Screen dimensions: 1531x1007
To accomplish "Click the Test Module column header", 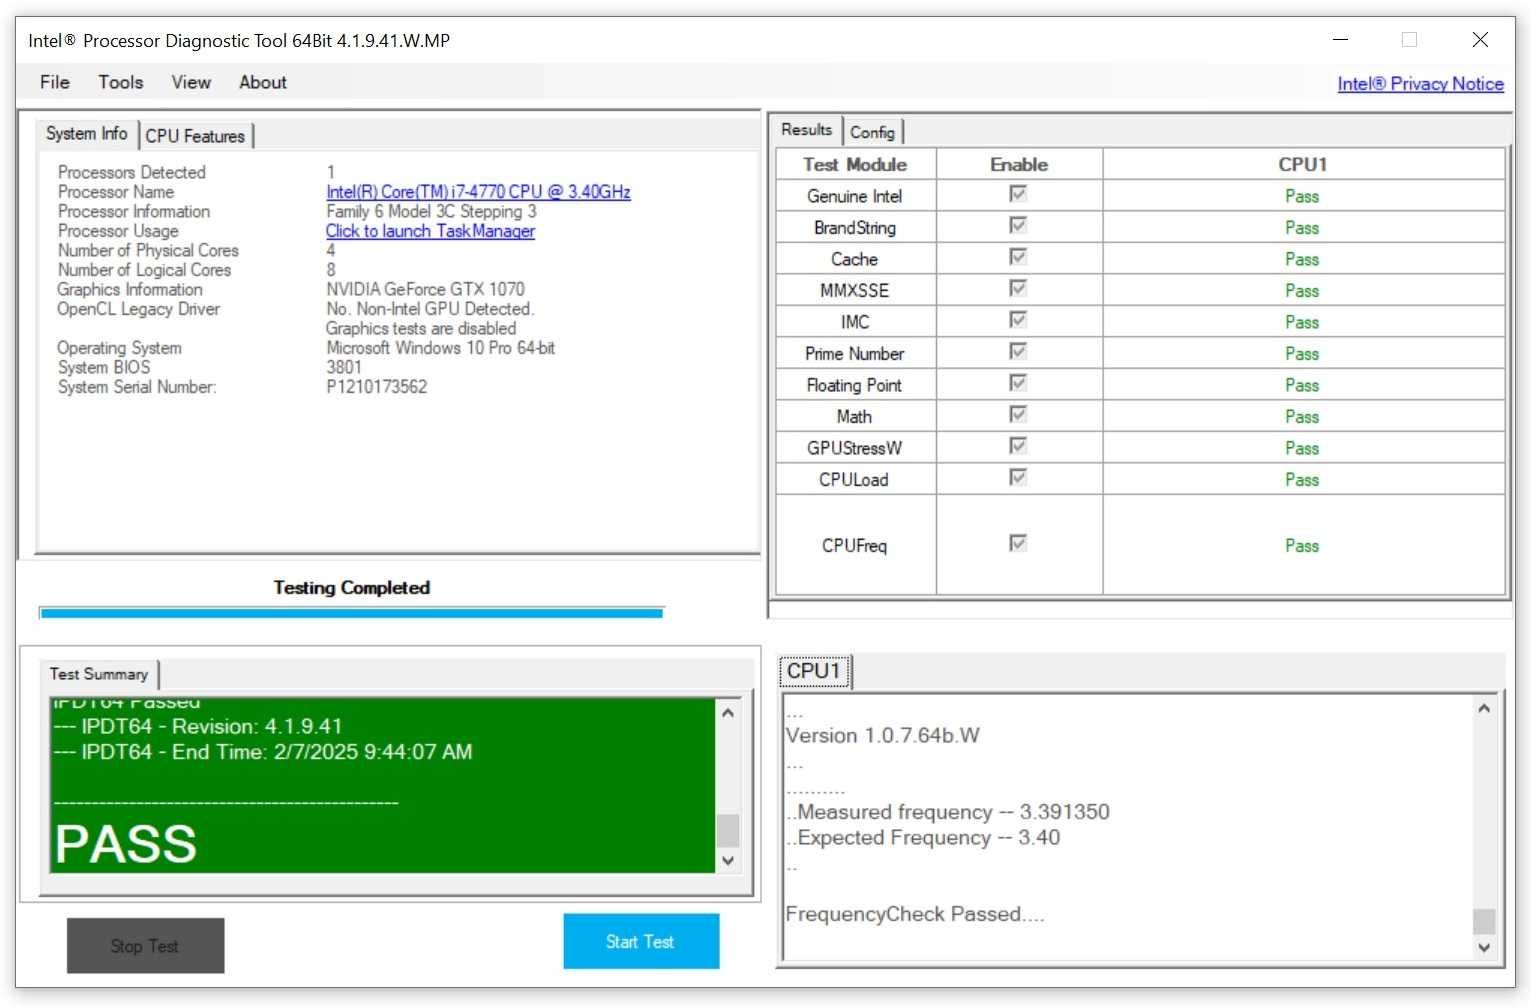I will tap(855, 164).
